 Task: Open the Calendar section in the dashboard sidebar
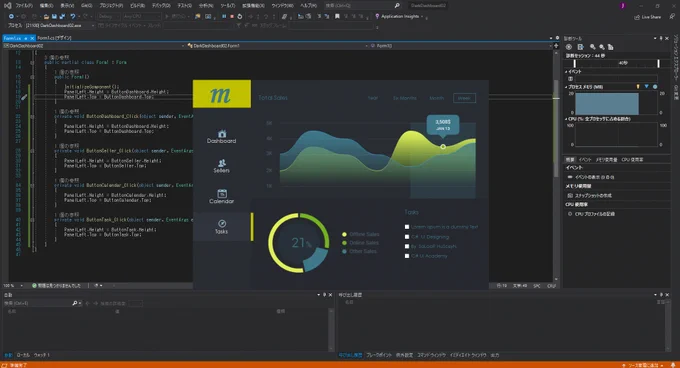[x=222, y=197]
